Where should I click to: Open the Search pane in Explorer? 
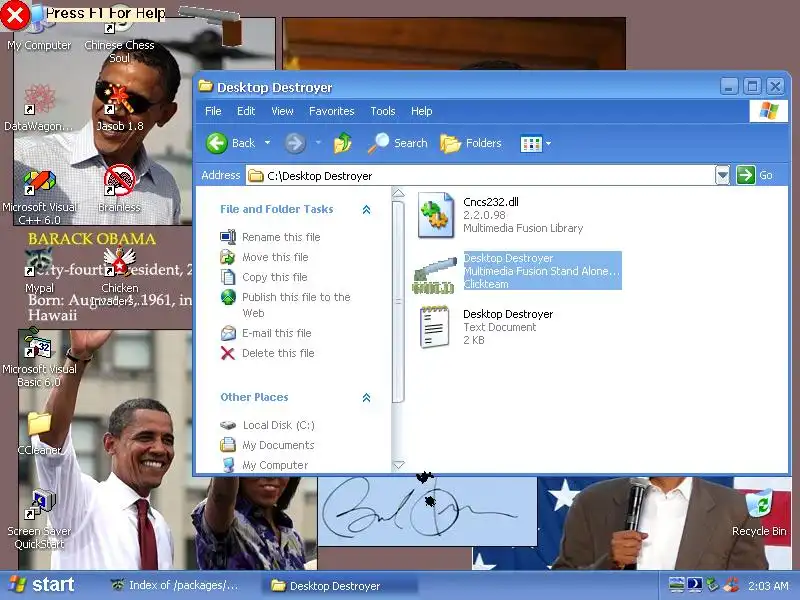point(397,143)
